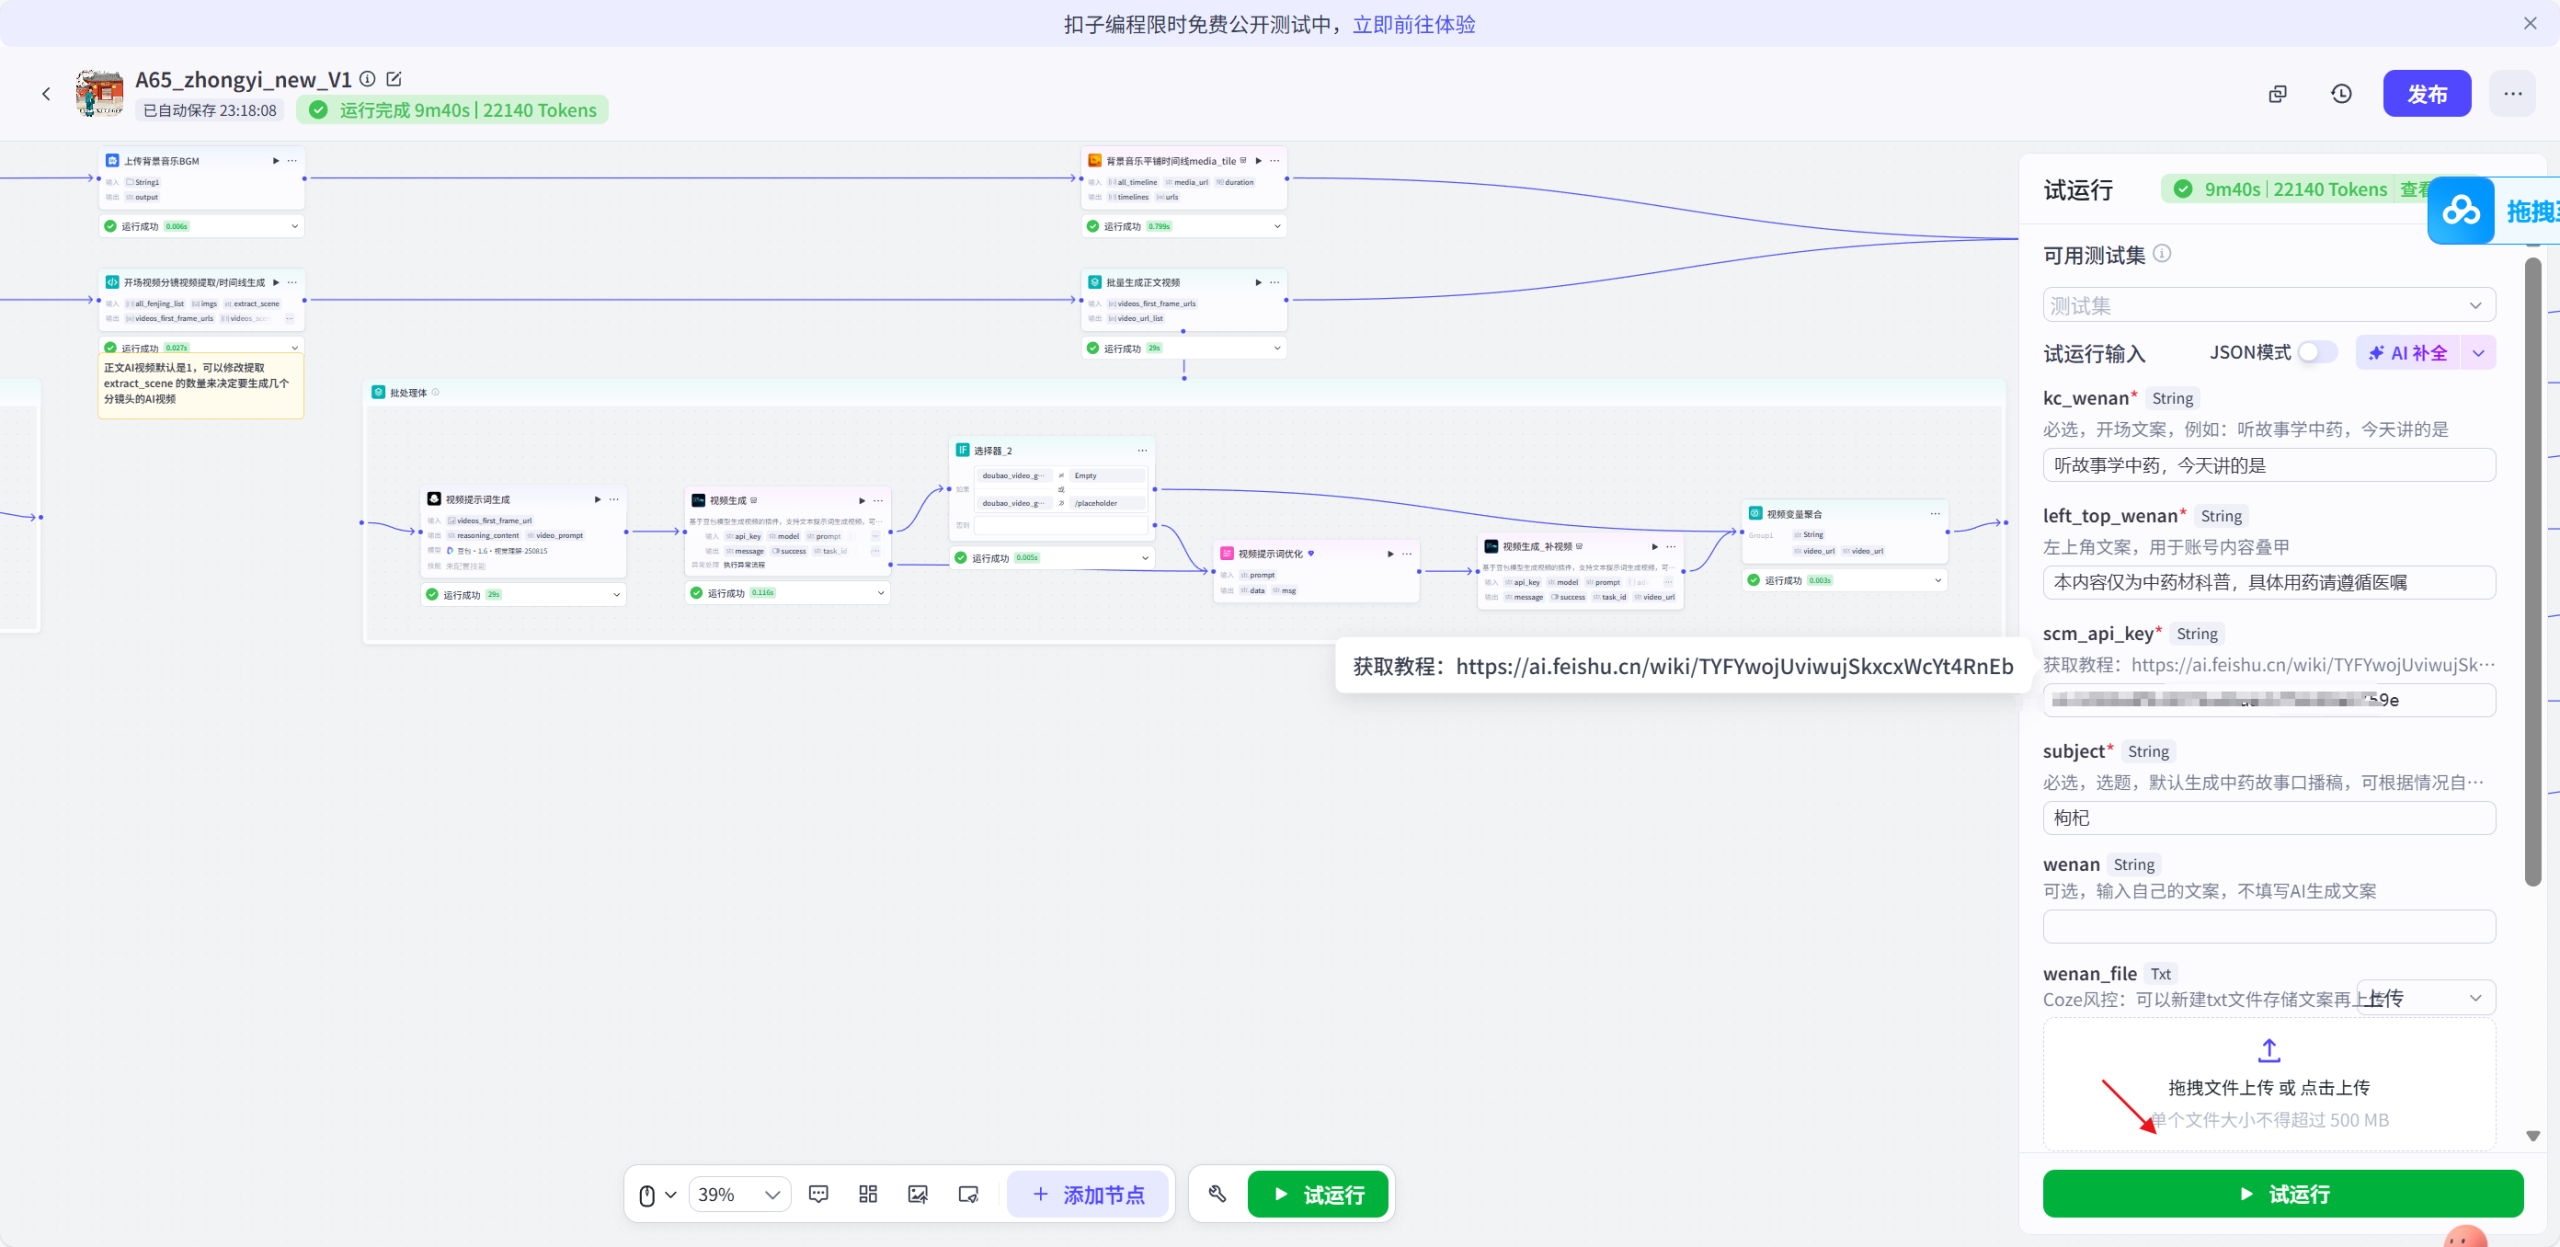2560x1247 pixels.
Task: Open the AI 补全 dropdown arrow
Action: 2479,353
